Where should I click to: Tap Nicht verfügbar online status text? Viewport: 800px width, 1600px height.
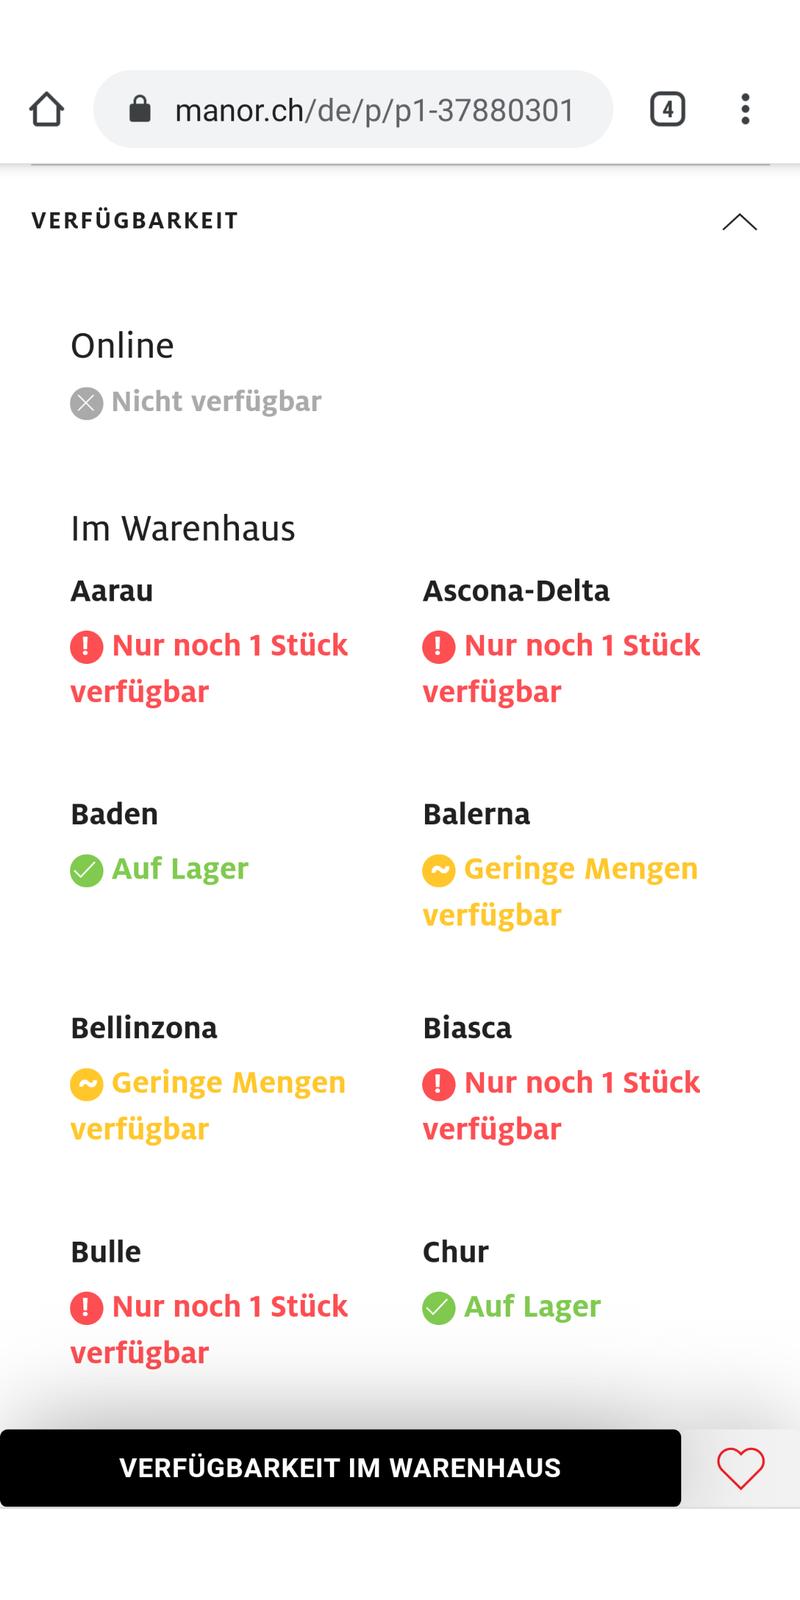[x=216, y=402]
